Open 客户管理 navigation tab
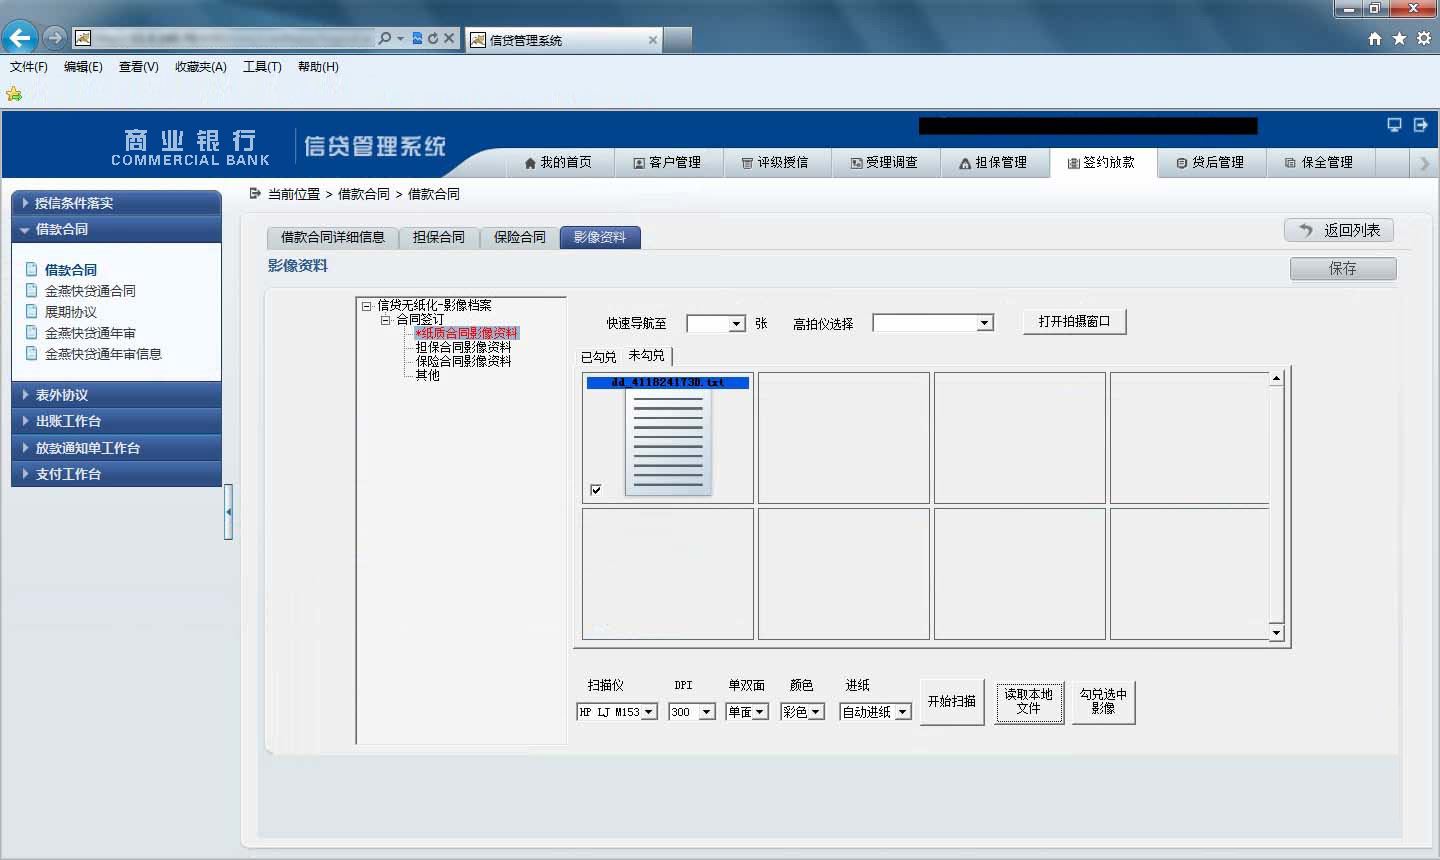The height and width of the screenshot is (860, 1440). [667, 162]
